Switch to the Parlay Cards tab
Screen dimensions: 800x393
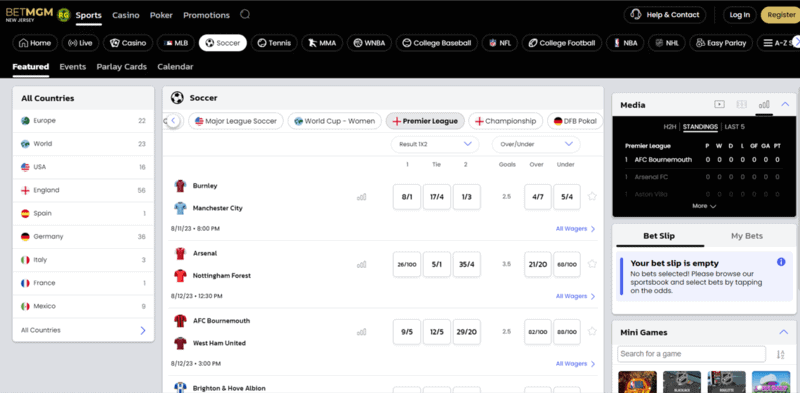(121, 67)
